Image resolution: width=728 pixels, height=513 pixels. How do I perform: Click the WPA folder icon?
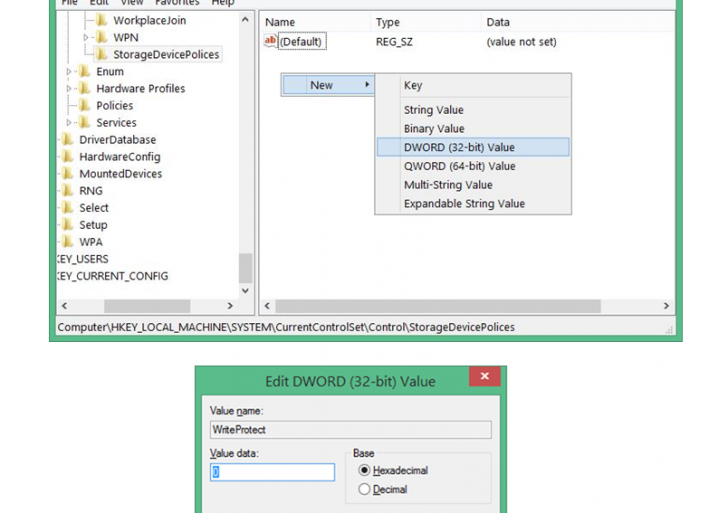pyautogui.click(x=68, y=242)
